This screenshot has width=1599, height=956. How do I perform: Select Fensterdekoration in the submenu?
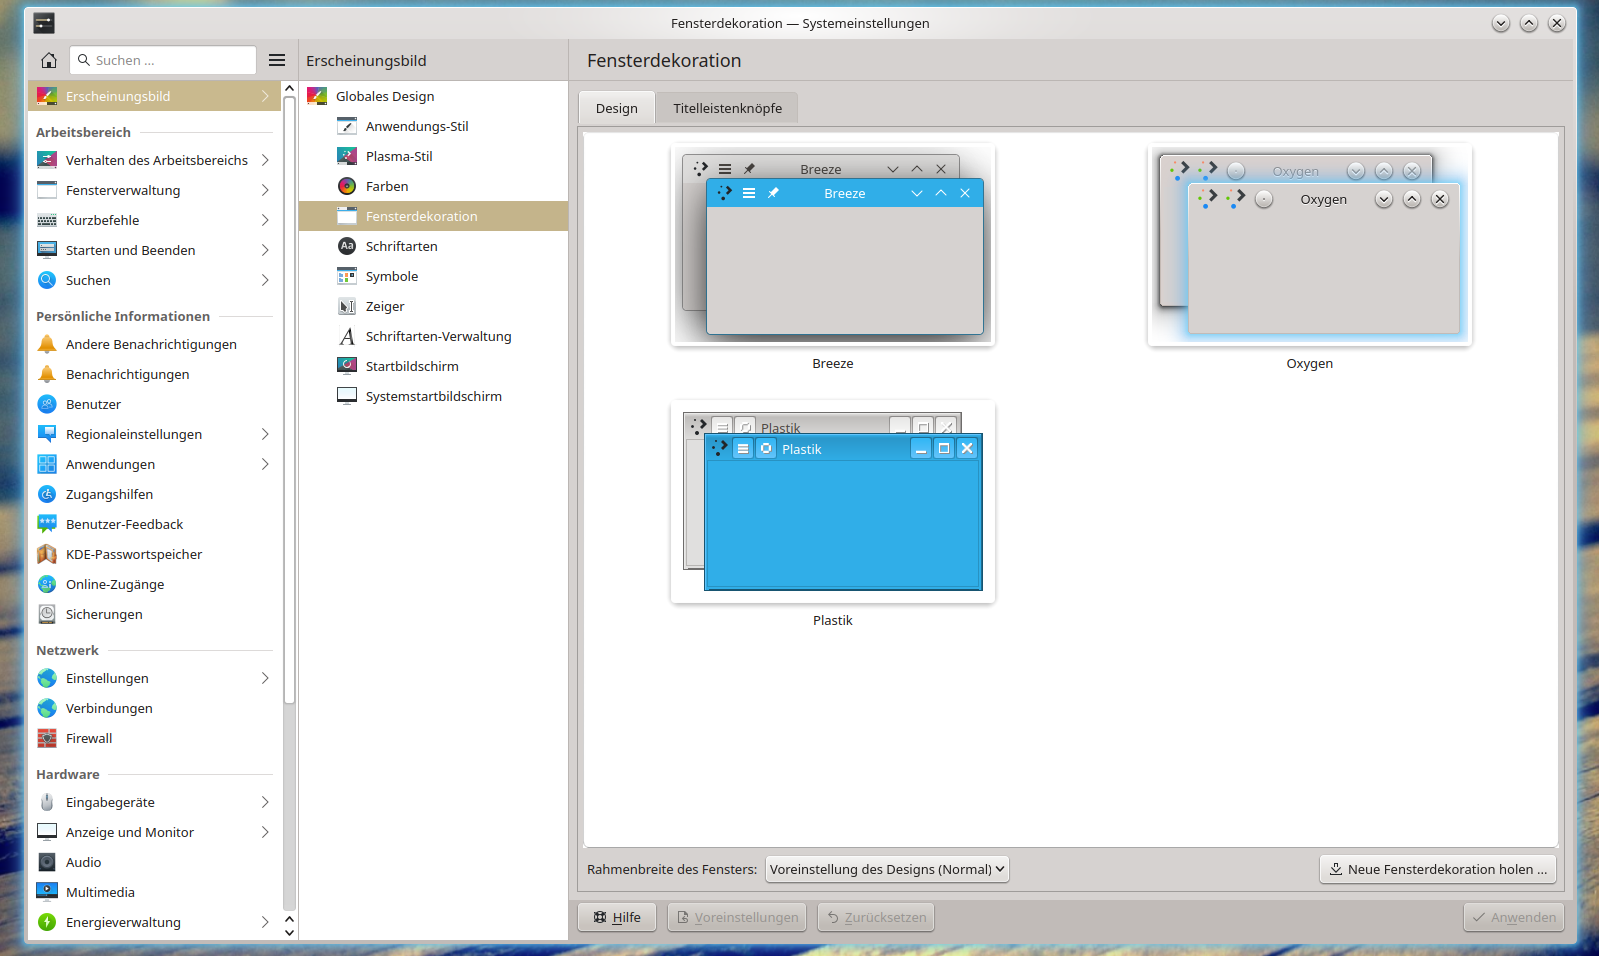click(433, 216)
